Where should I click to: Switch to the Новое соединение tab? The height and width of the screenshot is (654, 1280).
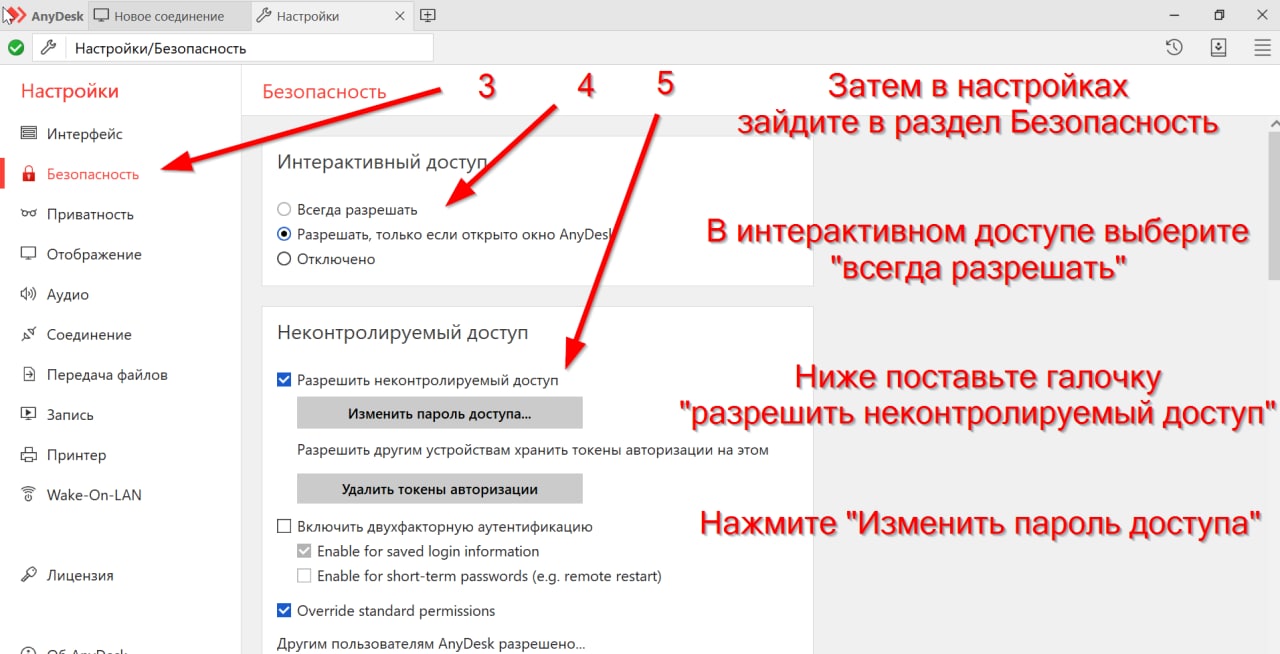pos(167,16)
